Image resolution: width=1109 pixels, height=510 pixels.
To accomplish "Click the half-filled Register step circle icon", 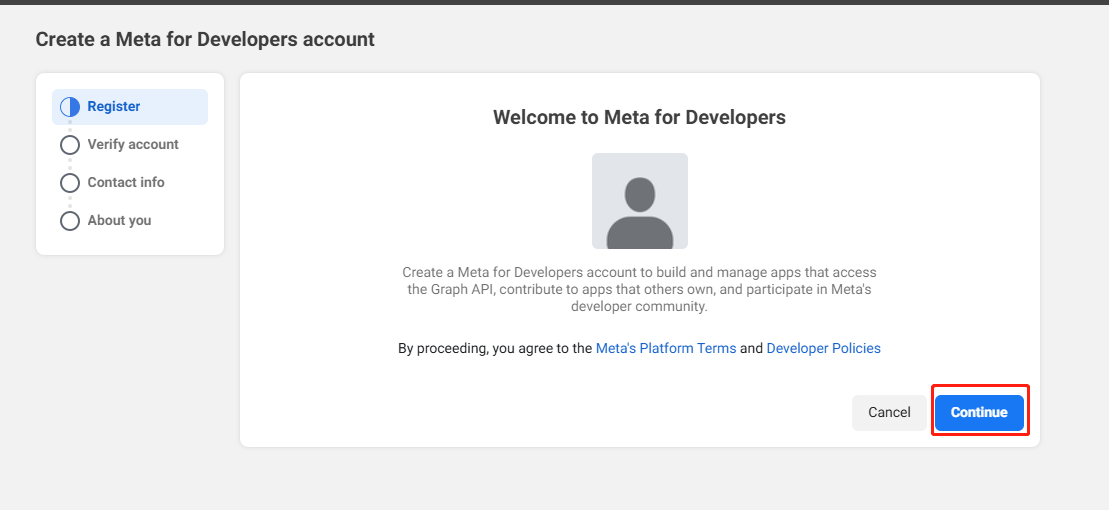I will tap(70, 107).
